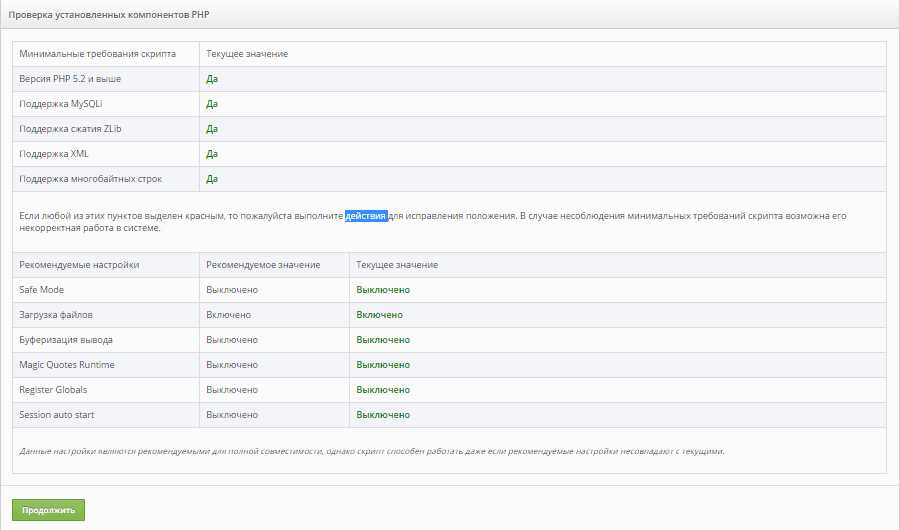This screenshot has height=530, width=900.
Task: Select the Версия PHP 5.2 и выше row label
Action: coord(70,78)
